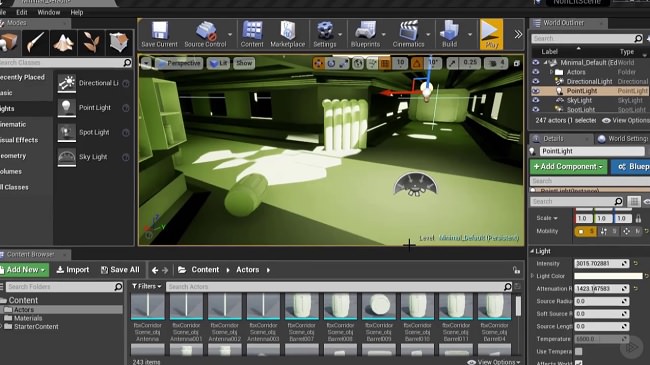Maximize or restore the viewport
Image resolution: width=650 pixels, height=365 pixels.
point(517,63)
